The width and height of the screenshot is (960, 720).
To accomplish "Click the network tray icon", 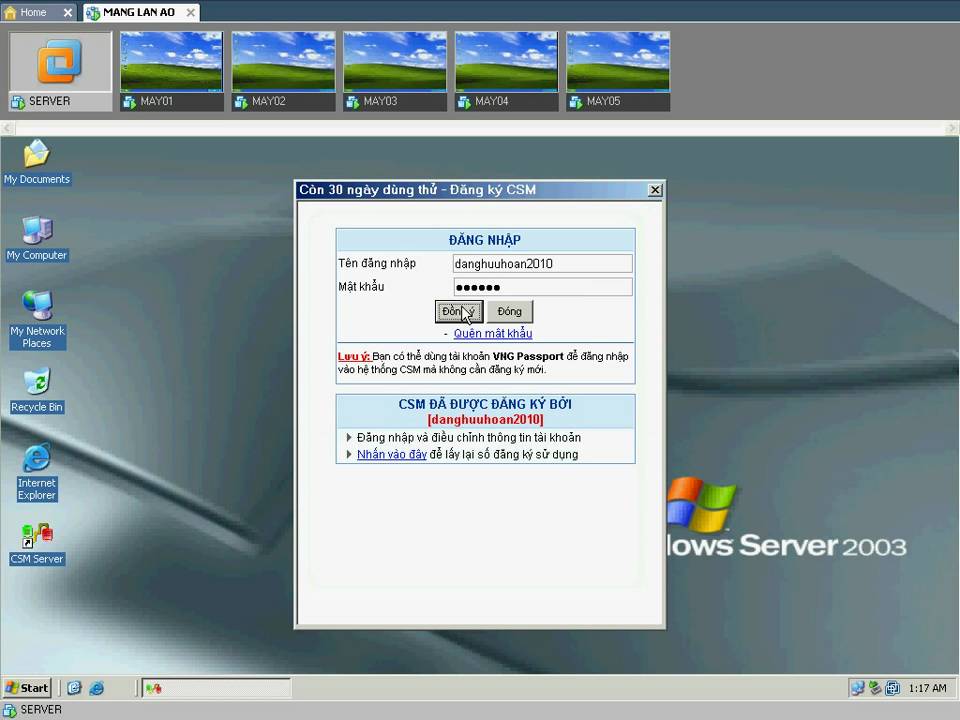I will (857, 688).
